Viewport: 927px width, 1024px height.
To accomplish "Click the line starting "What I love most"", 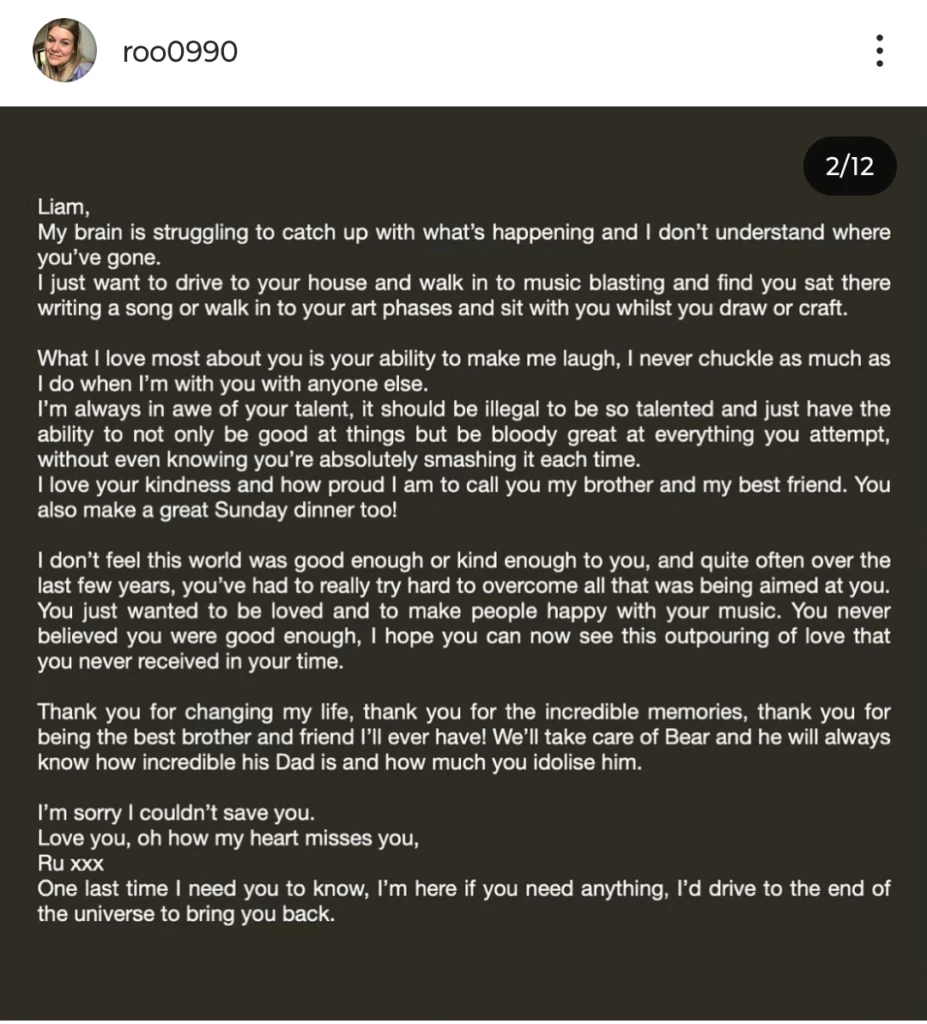I will click(463, 359).
